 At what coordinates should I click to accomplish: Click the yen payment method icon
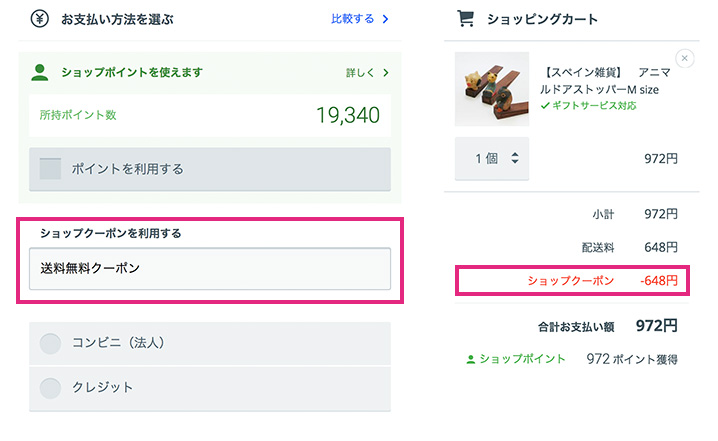[x=40, y=19]
